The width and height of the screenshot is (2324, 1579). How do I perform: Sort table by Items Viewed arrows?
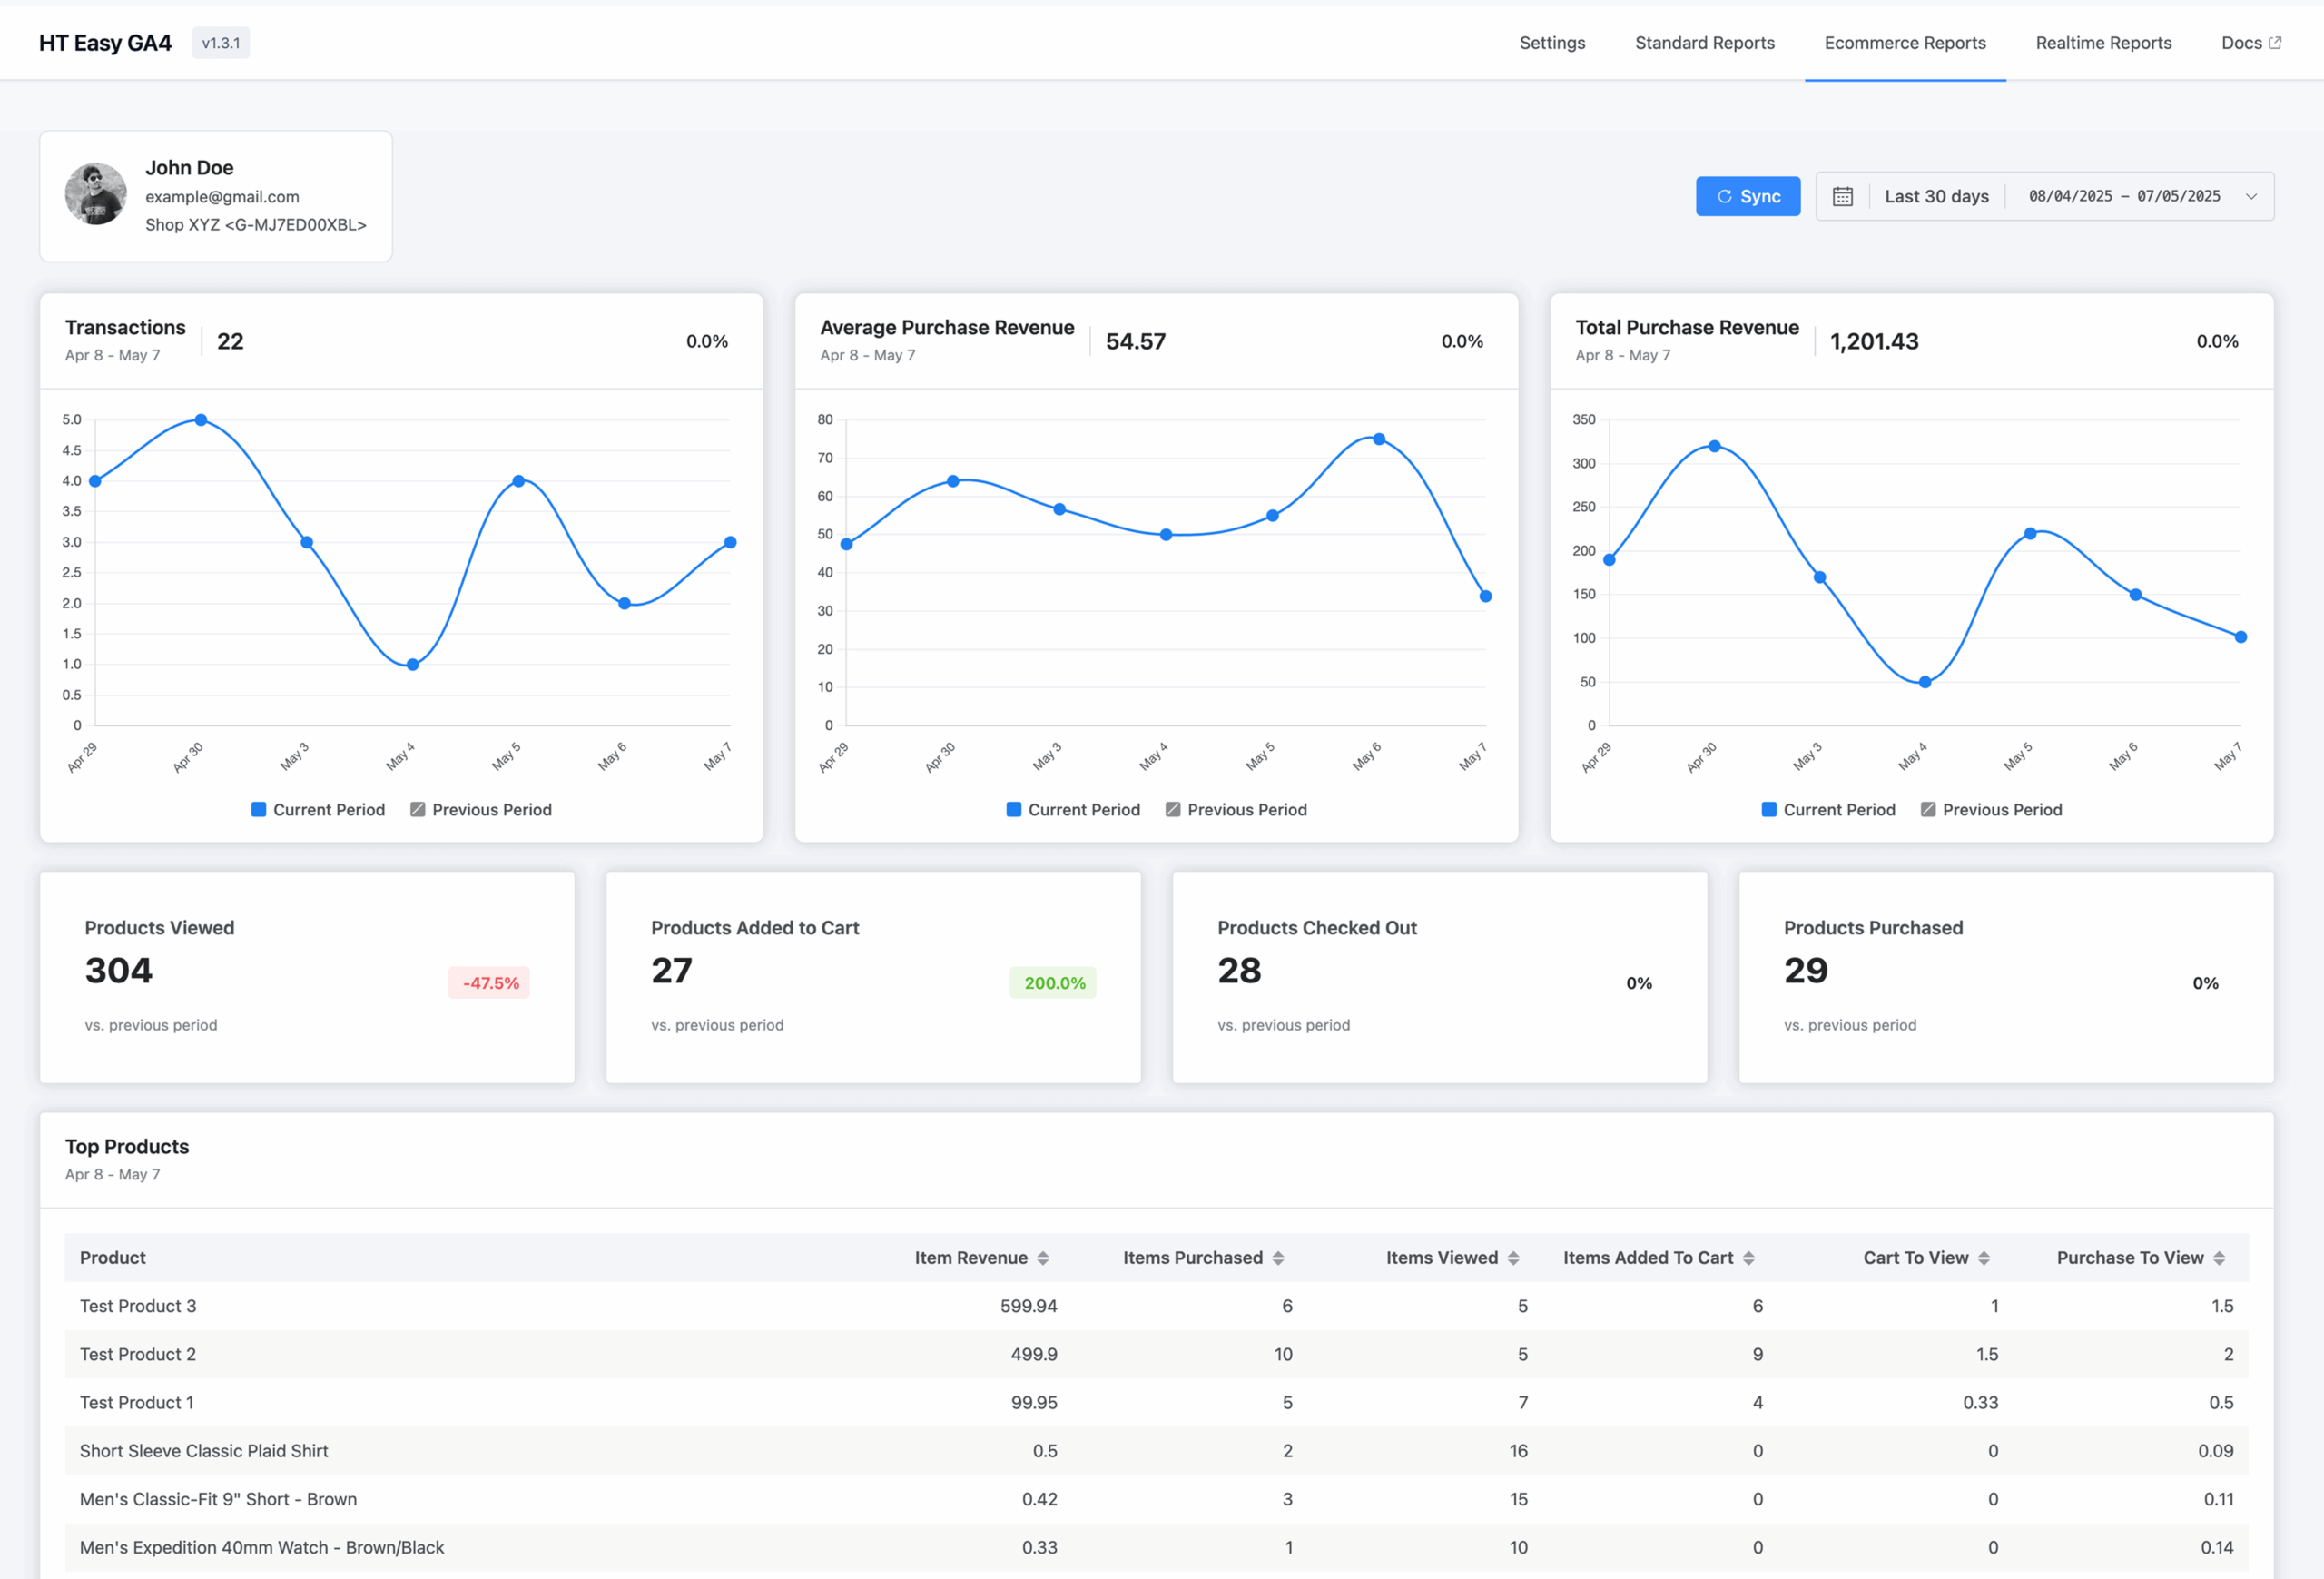[x=1513, y=1258]
